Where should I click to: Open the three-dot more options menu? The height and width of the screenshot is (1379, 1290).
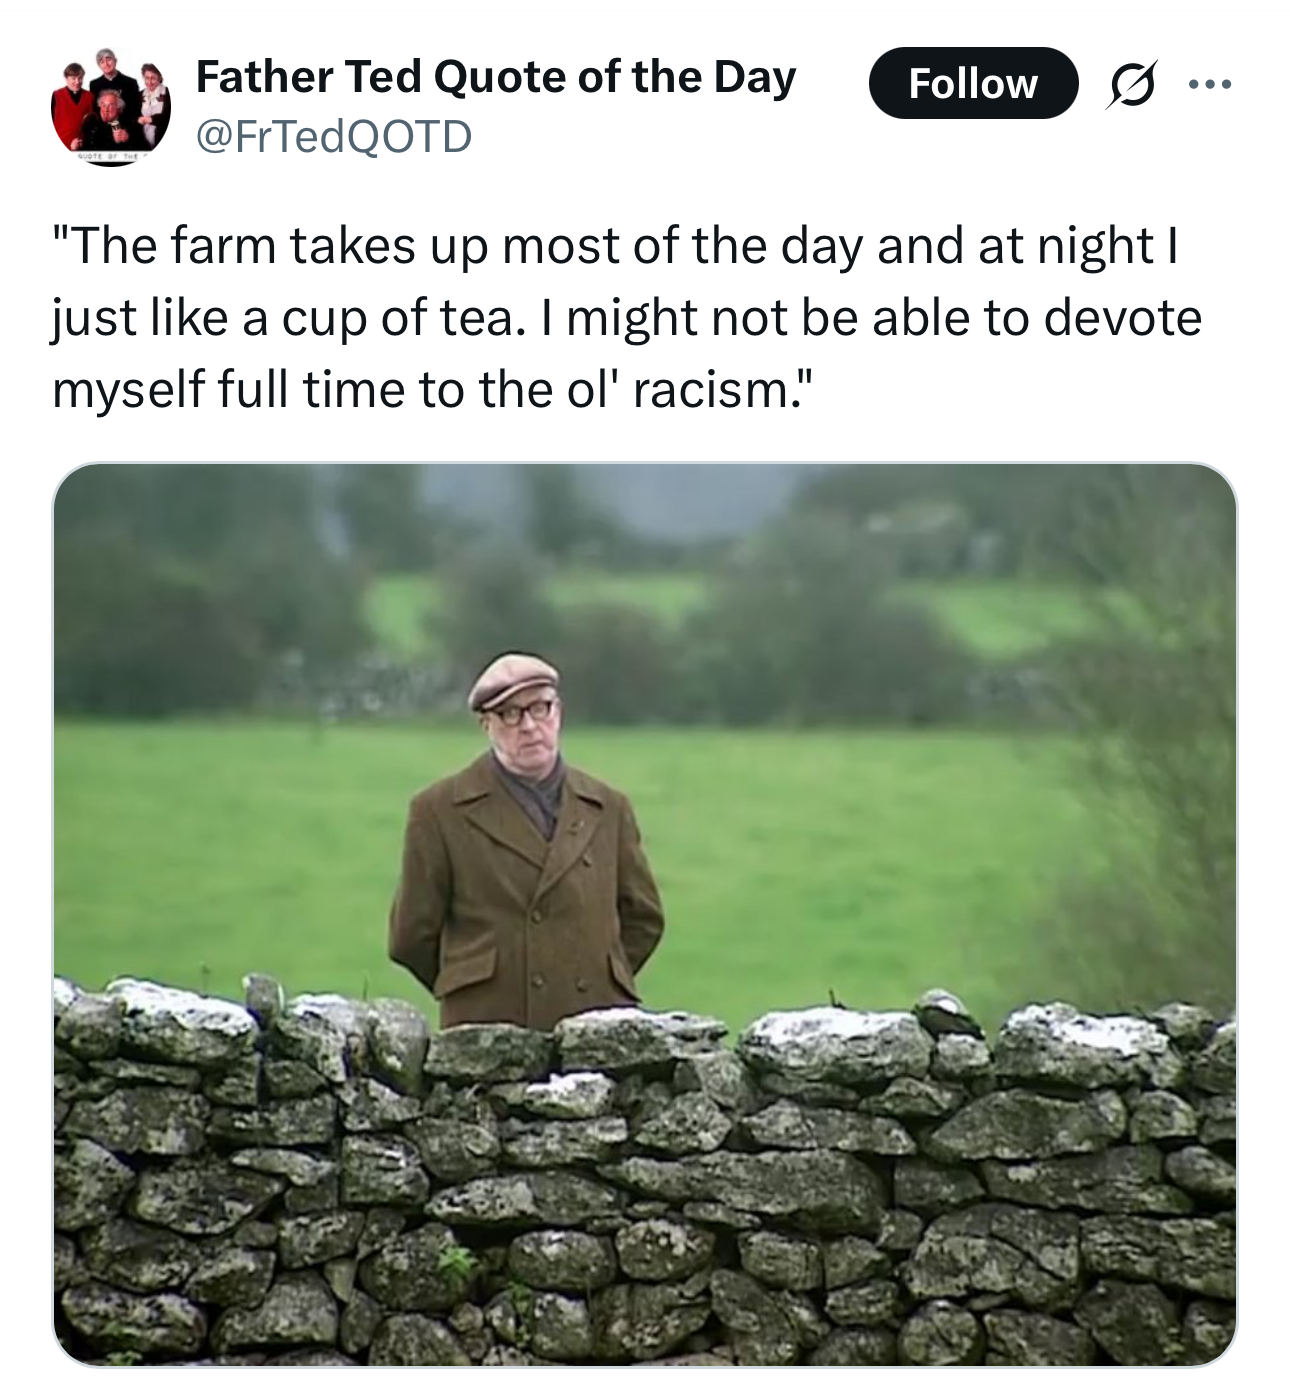[x=1210, y=84]
